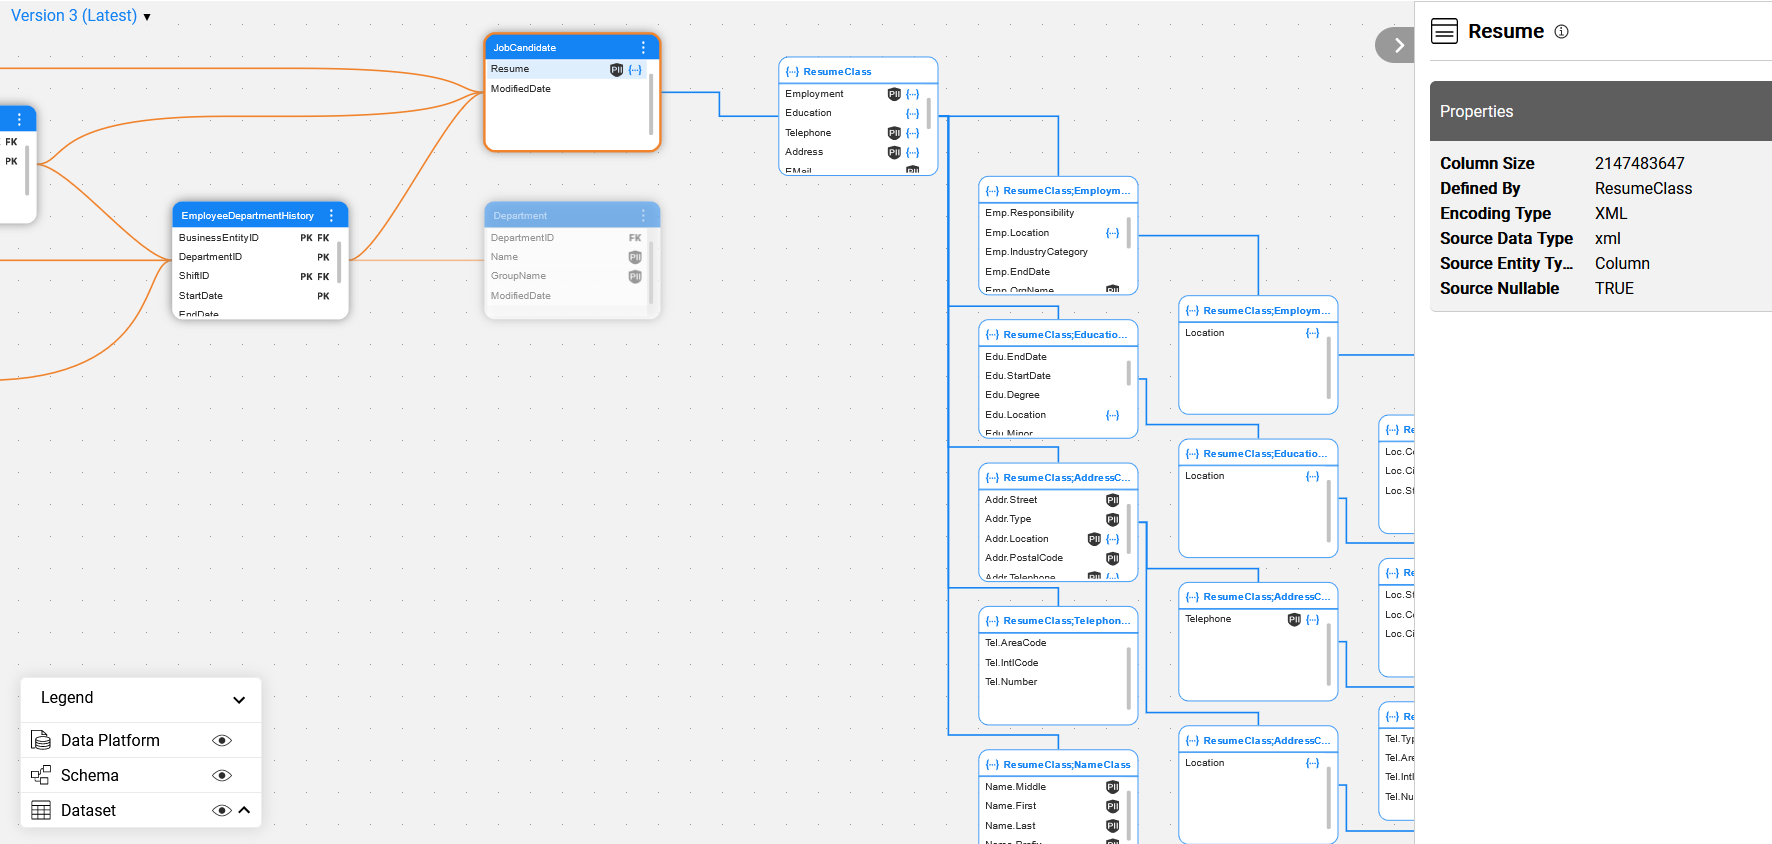This screenshot has width=1772, height=844.
Task: Click nested-object icon on Employment row
Action: click(912, 94)
